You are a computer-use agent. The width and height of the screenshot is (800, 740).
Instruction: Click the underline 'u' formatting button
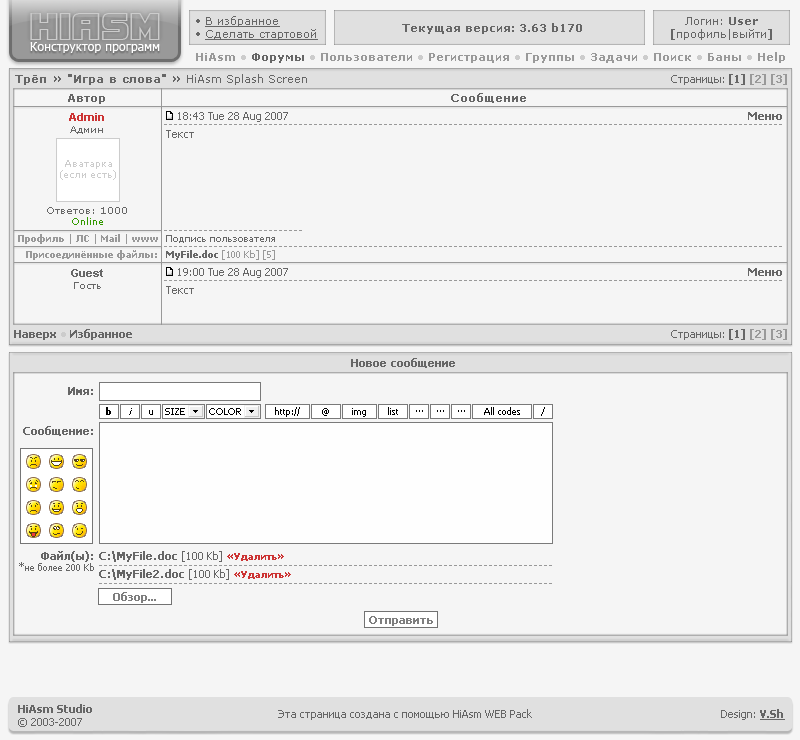tap(150, 411)
